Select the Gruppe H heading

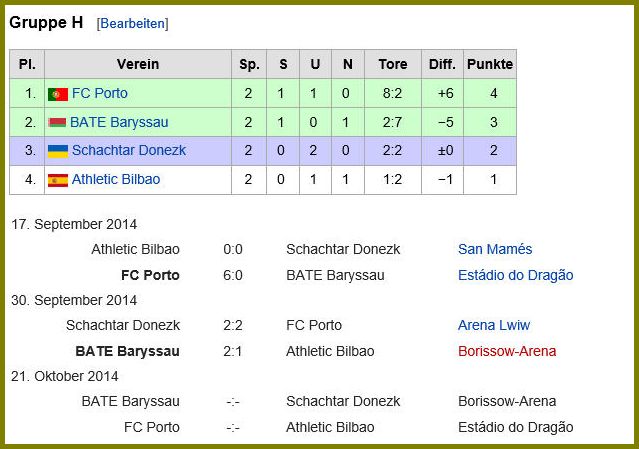click(x=46, y=22)
